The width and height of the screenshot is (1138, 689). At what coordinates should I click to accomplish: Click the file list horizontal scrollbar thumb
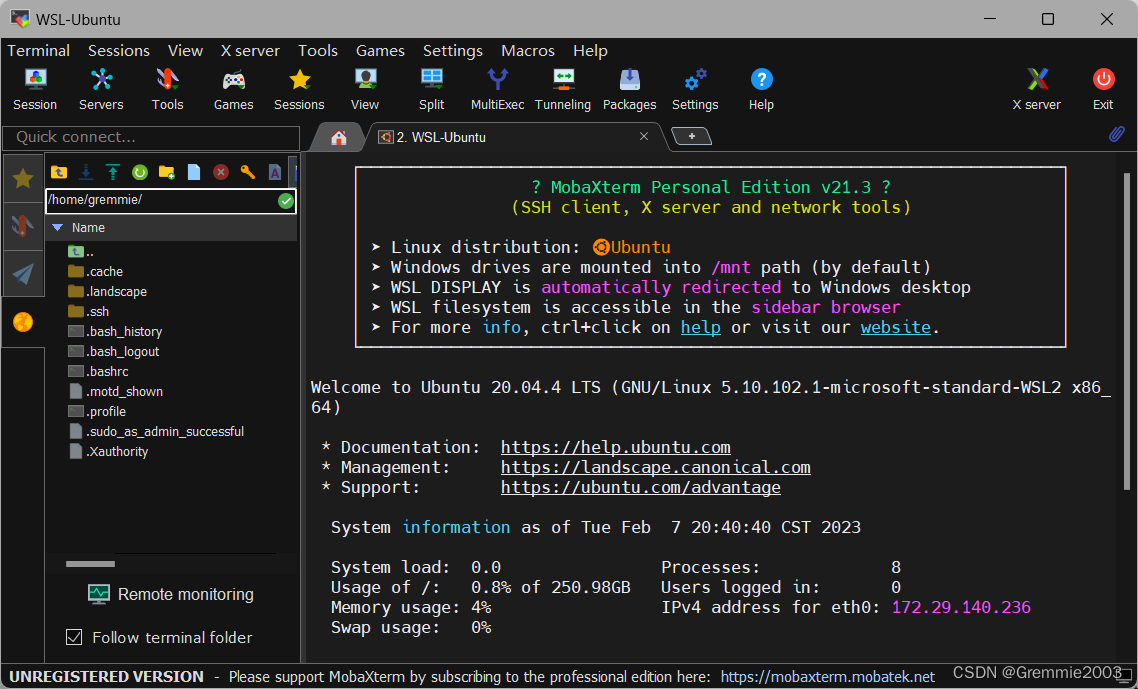point(91,564)
